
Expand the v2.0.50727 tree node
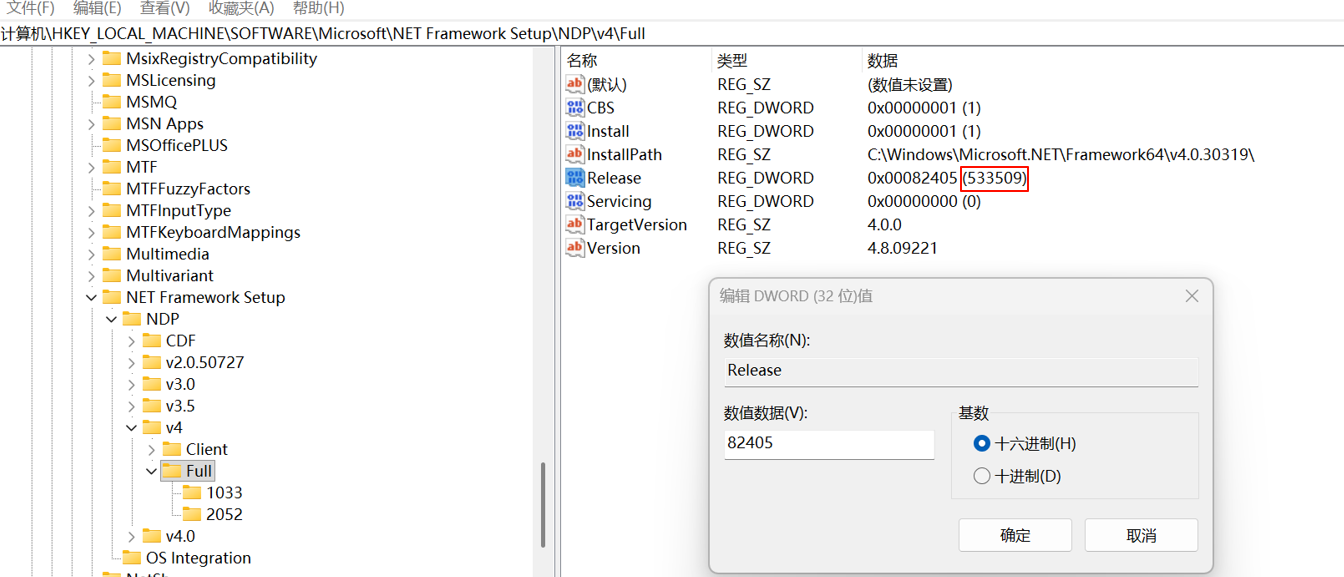point(131,363)
